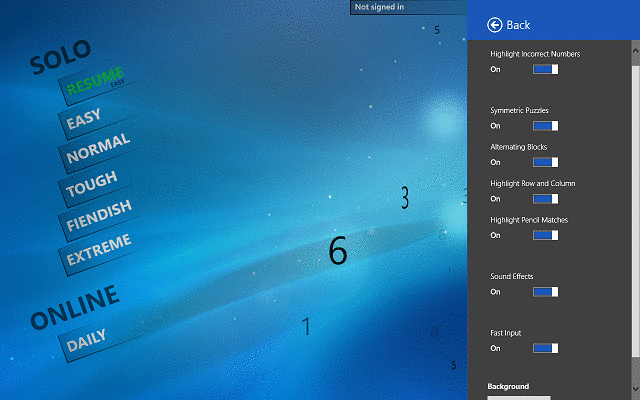Toggle Alternating Blocks switch

point(545,162)
